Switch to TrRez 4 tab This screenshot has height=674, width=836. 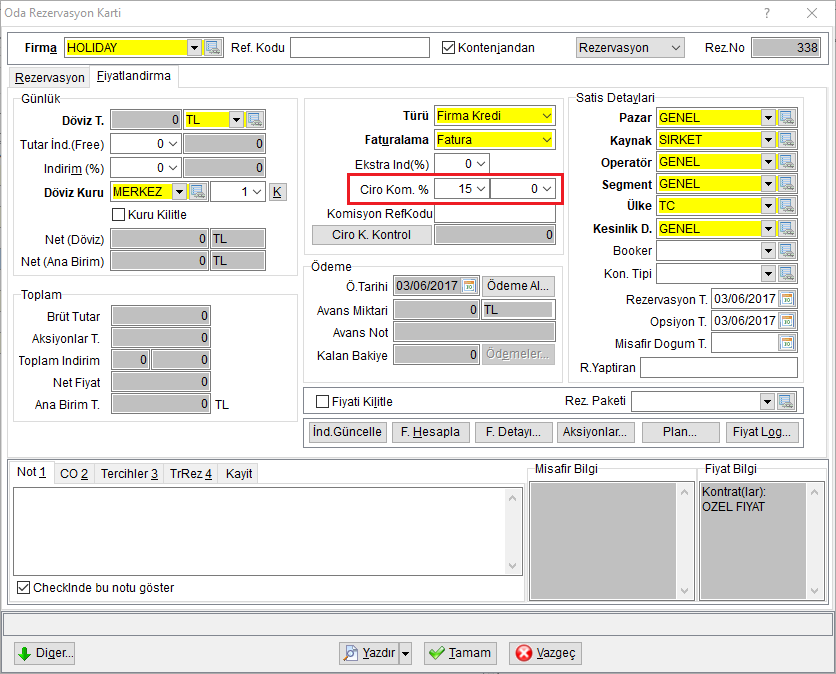pyautogui.click(x=191, y=474)
